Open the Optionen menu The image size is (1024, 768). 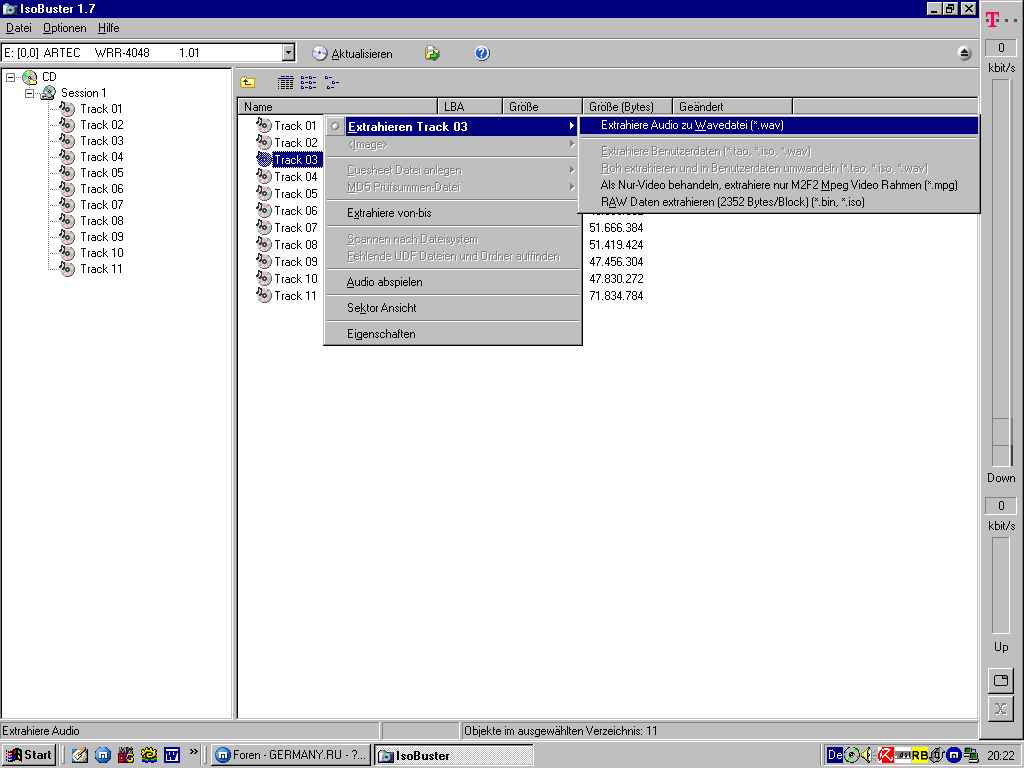[65, 28]
